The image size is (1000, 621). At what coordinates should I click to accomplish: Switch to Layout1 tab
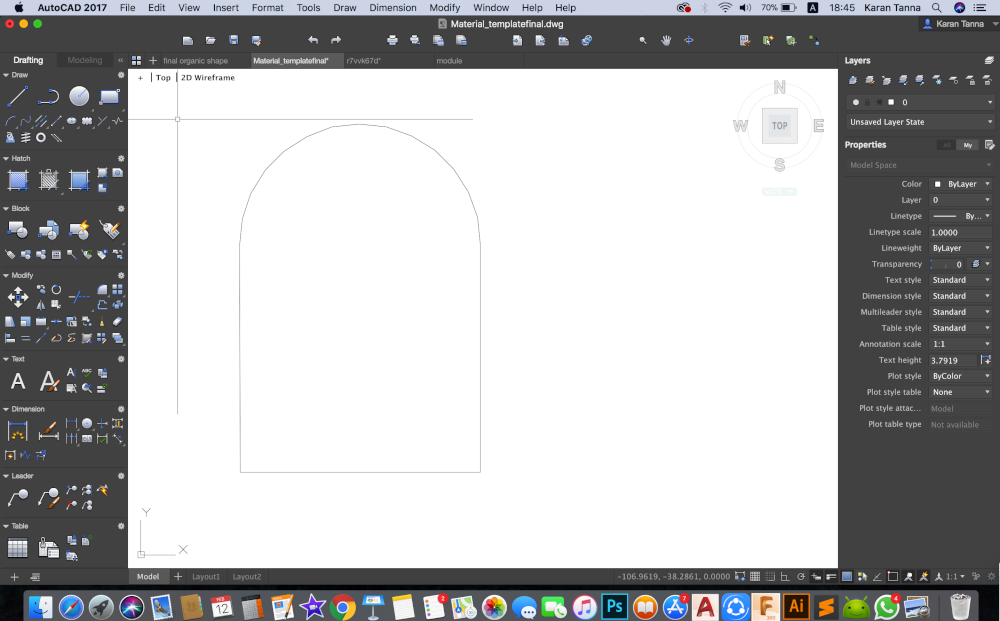tap(206, 576)
